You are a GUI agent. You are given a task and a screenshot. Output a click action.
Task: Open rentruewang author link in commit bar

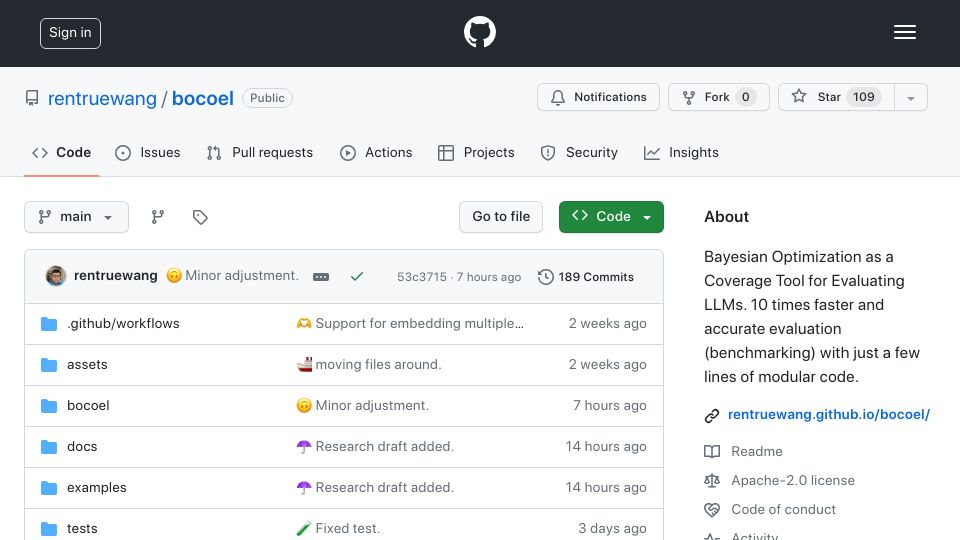tap(116, 276)
